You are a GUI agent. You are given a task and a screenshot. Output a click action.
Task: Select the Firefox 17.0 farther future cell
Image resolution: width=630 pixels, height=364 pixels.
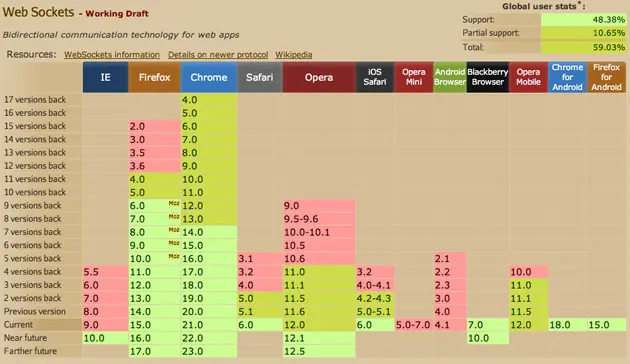click(x=154, y=351)
